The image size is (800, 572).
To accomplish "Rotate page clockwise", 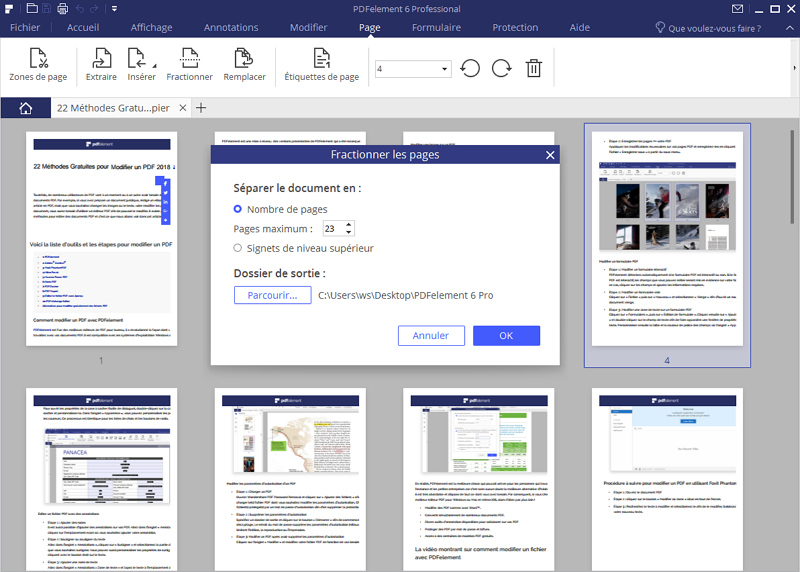I will pos(502,68).
